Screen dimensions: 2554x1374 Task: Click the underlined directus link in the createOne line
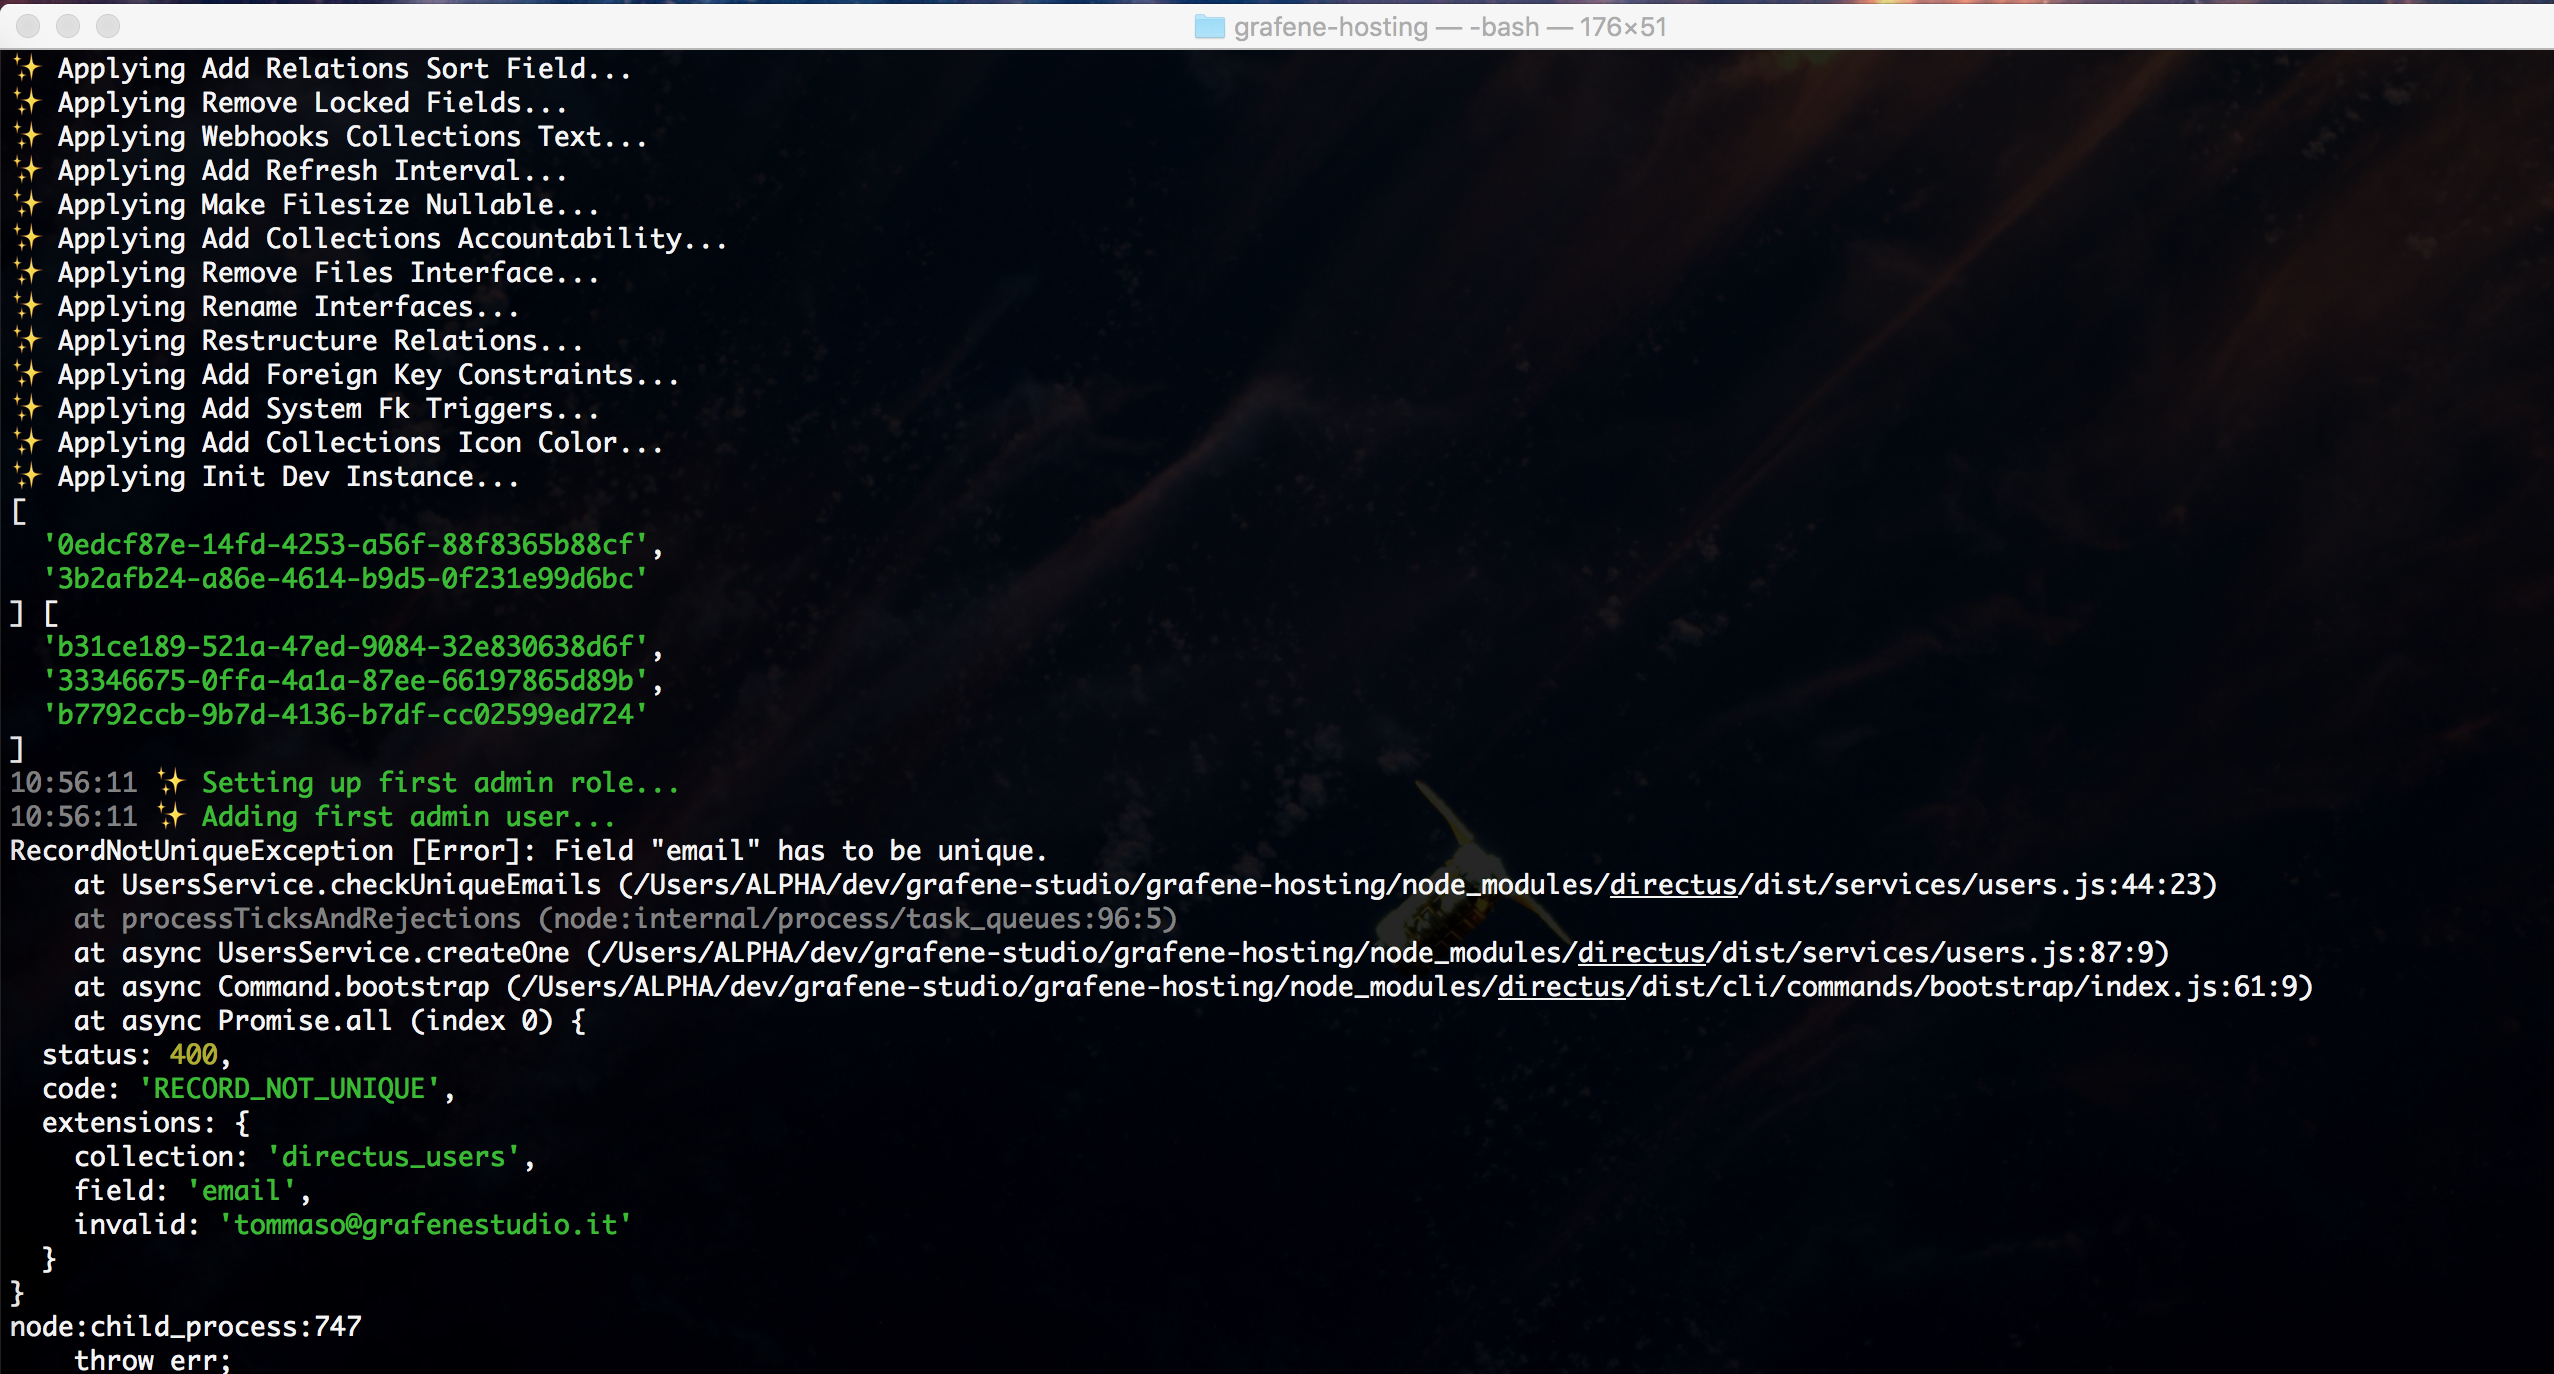coord(1640,953)
